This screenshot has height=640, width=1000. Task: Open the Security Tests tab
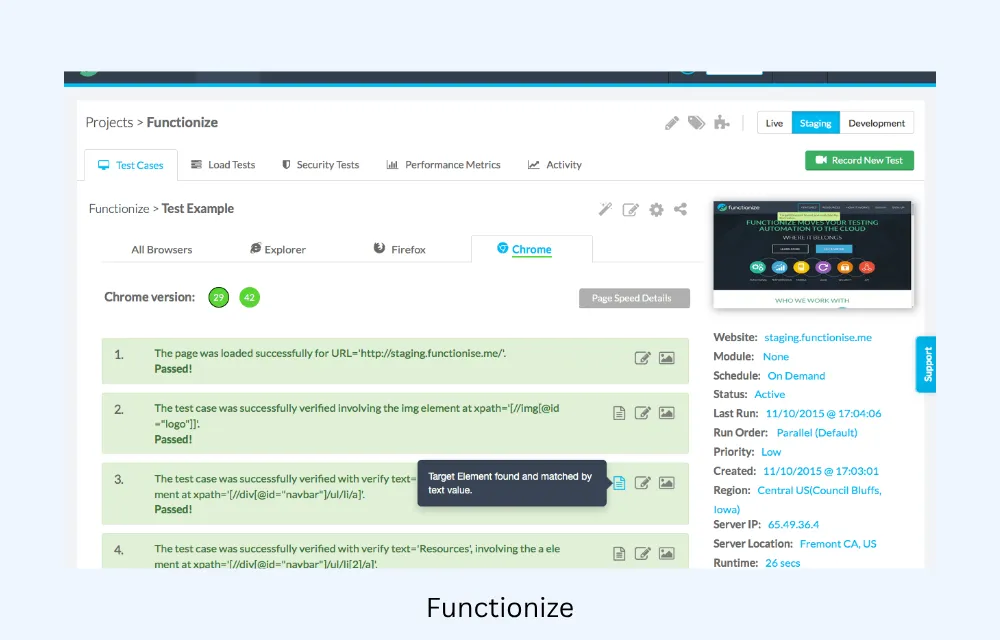(321, 164)
